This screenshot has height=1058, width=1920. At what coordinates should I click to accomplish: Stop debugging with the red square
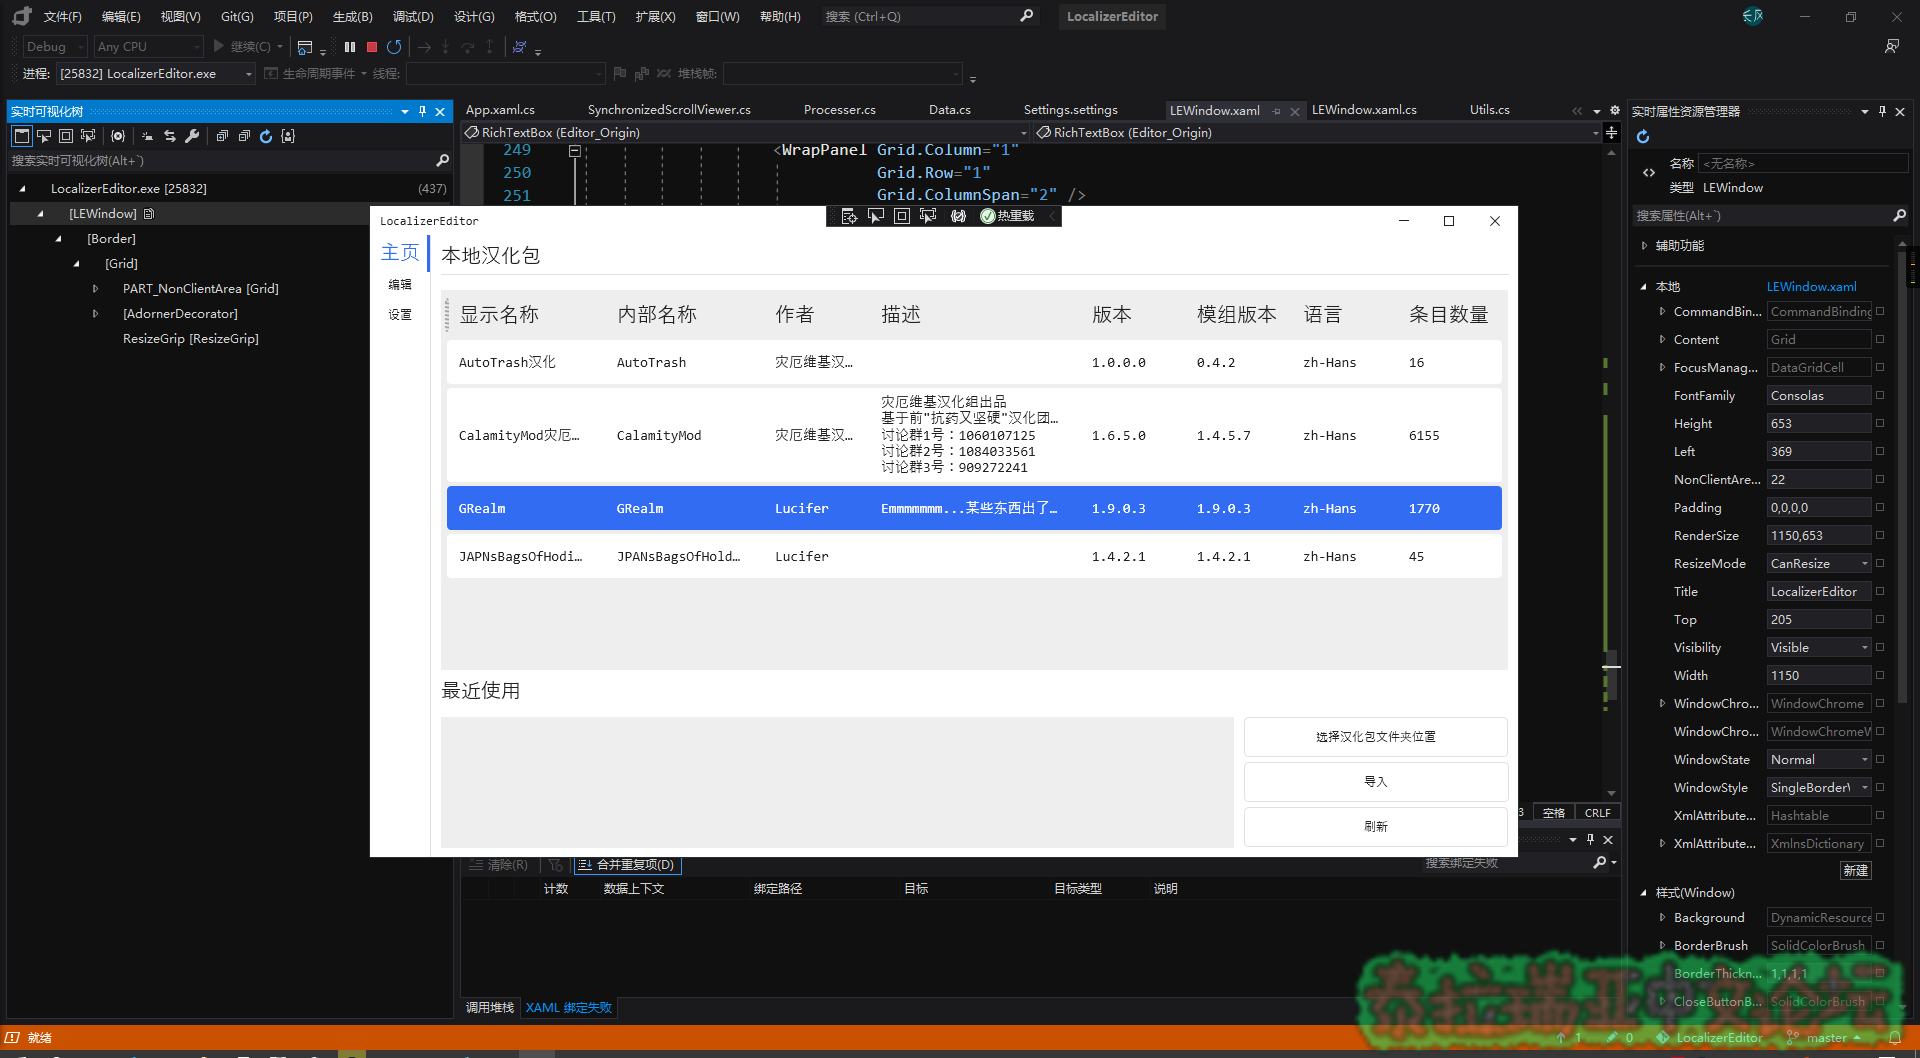pyautogui.click(x=372, y=47)
